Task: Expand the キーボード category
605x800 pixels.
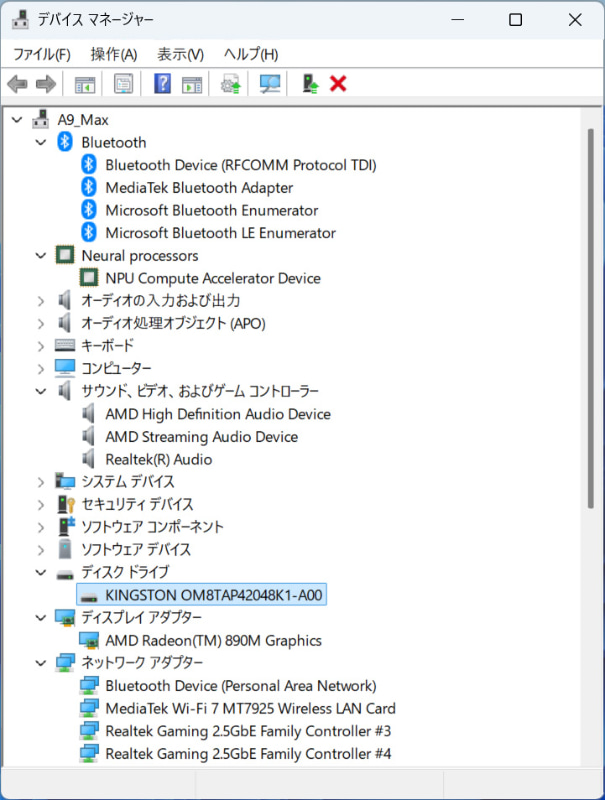Action: click(x=41, y=346)
